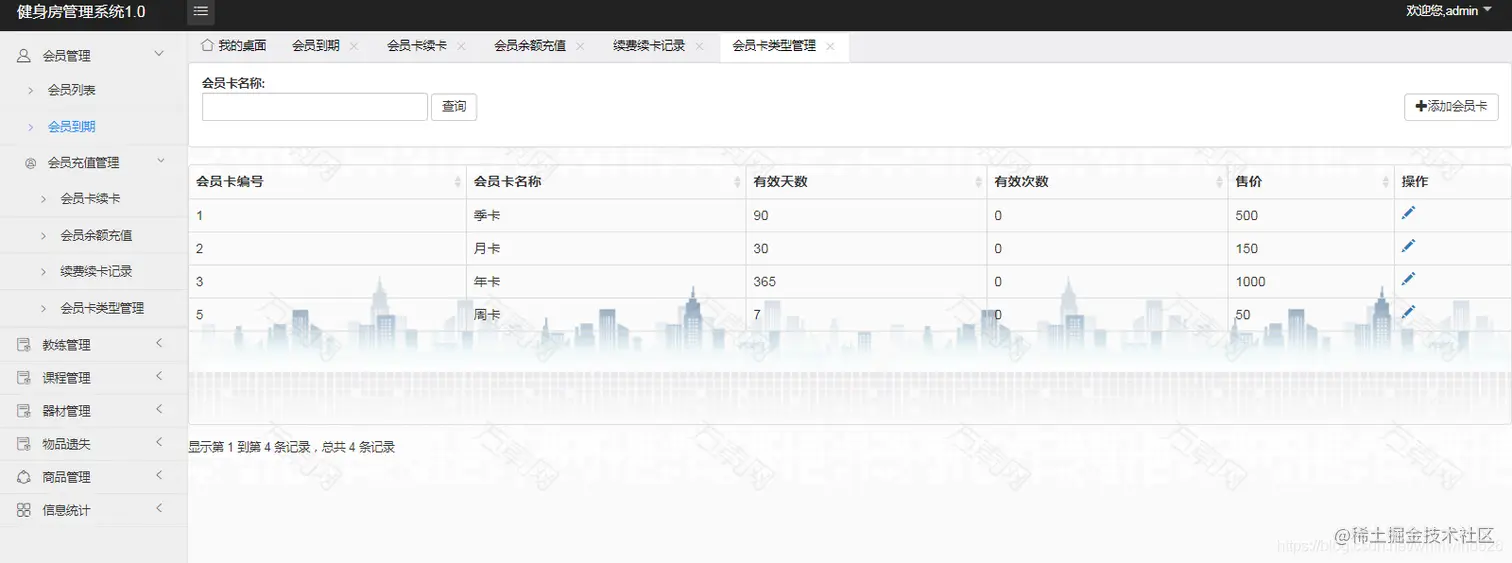Close the 会员卡类型管理 tab

pos(830,46)
